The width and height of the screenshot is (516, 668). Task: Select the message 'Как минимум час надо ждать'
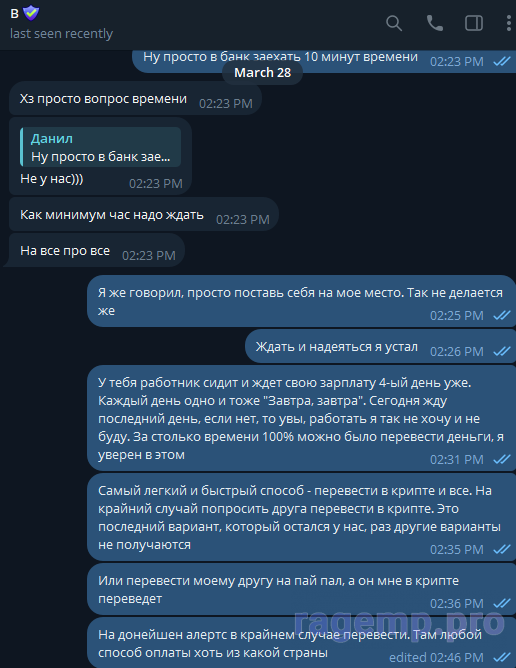144,214
